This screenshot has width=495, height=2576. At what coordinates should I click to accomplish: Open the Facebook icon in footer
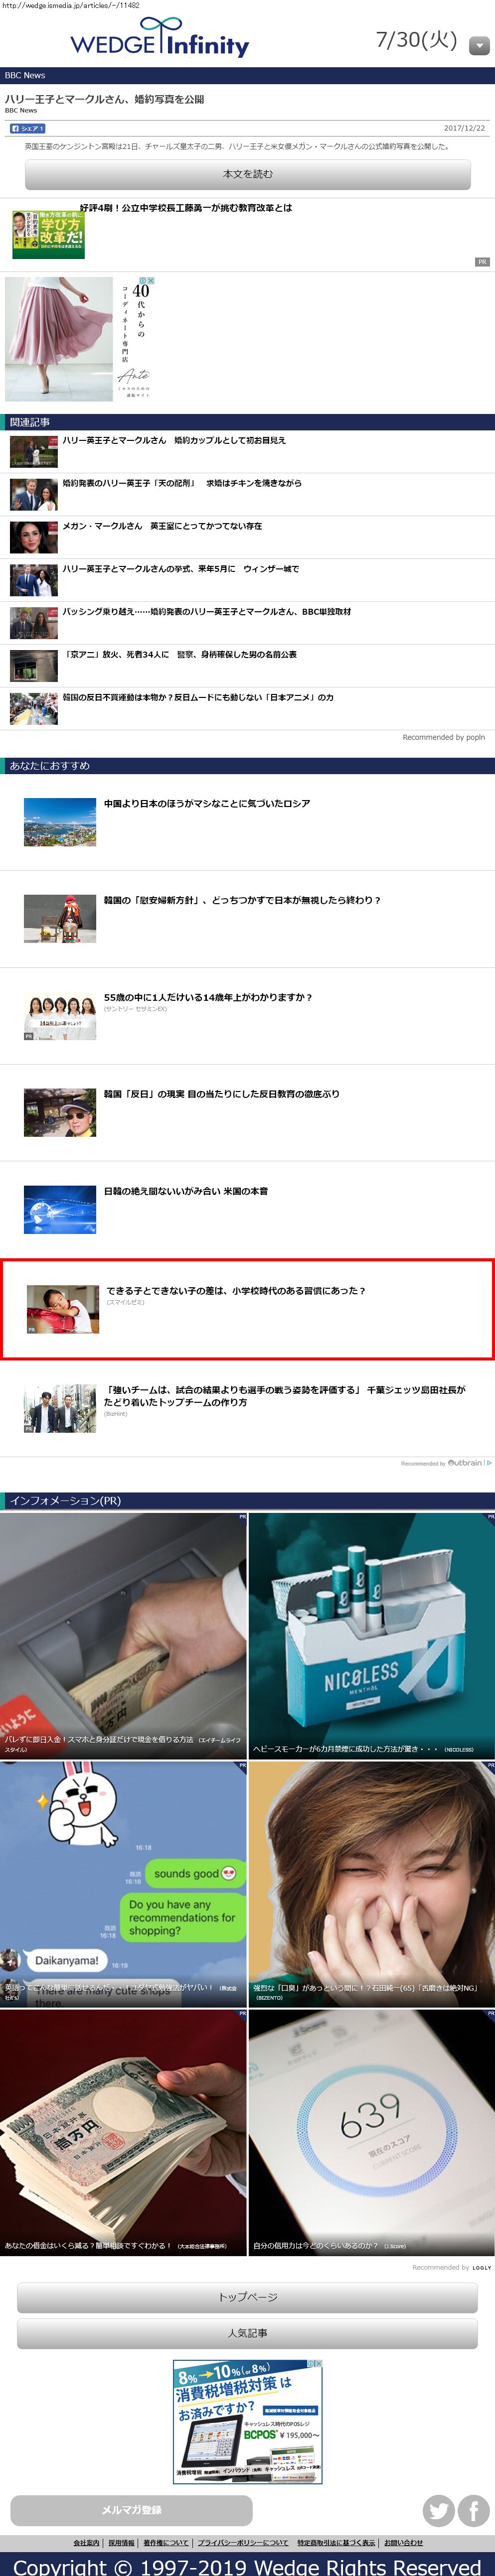click(473, 2510)
